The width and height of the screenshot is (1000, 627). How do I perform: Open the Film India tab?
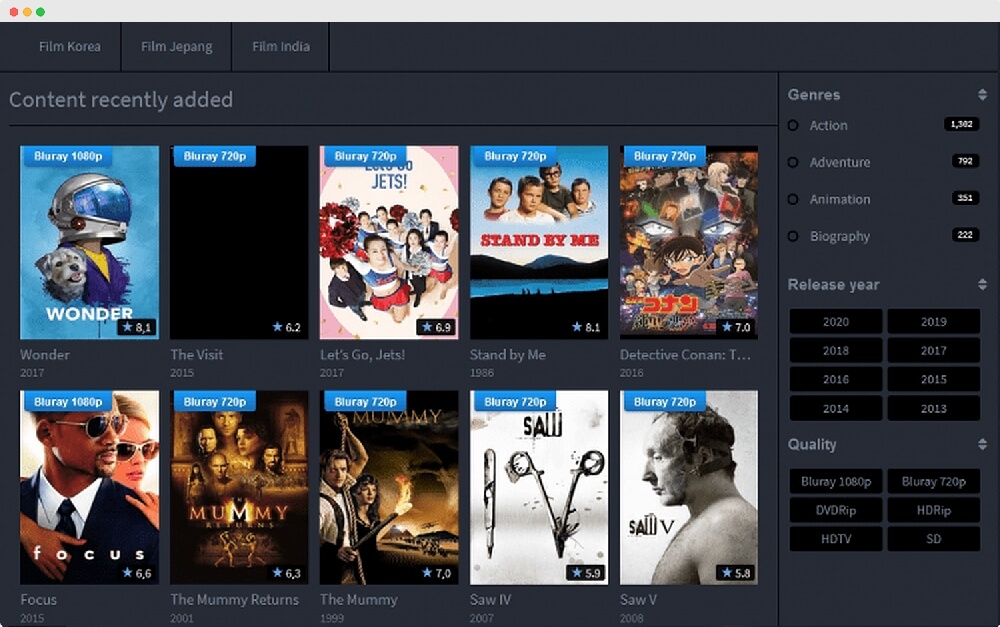click(281, 47)
